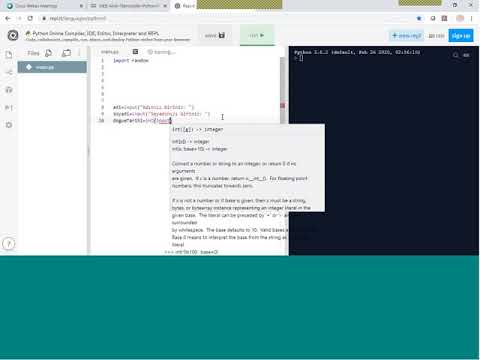Click the new repl button
This screenshot has height=360, width=480.
coord(406,36)
